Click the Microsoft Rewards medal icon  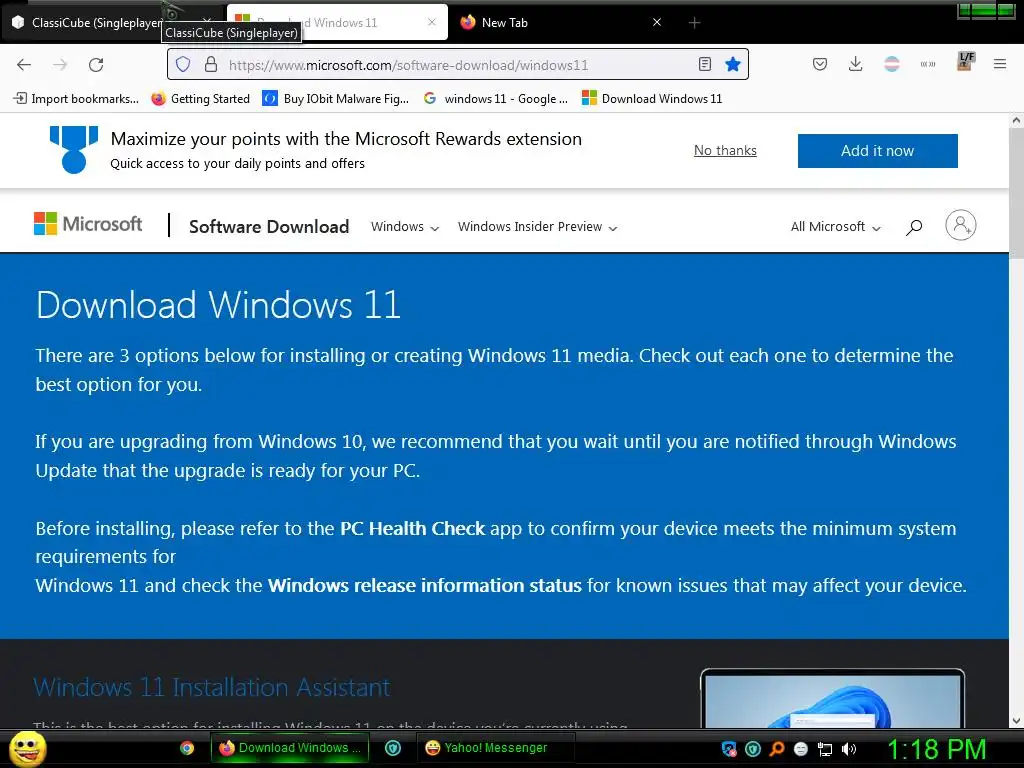tap(74, 150)
